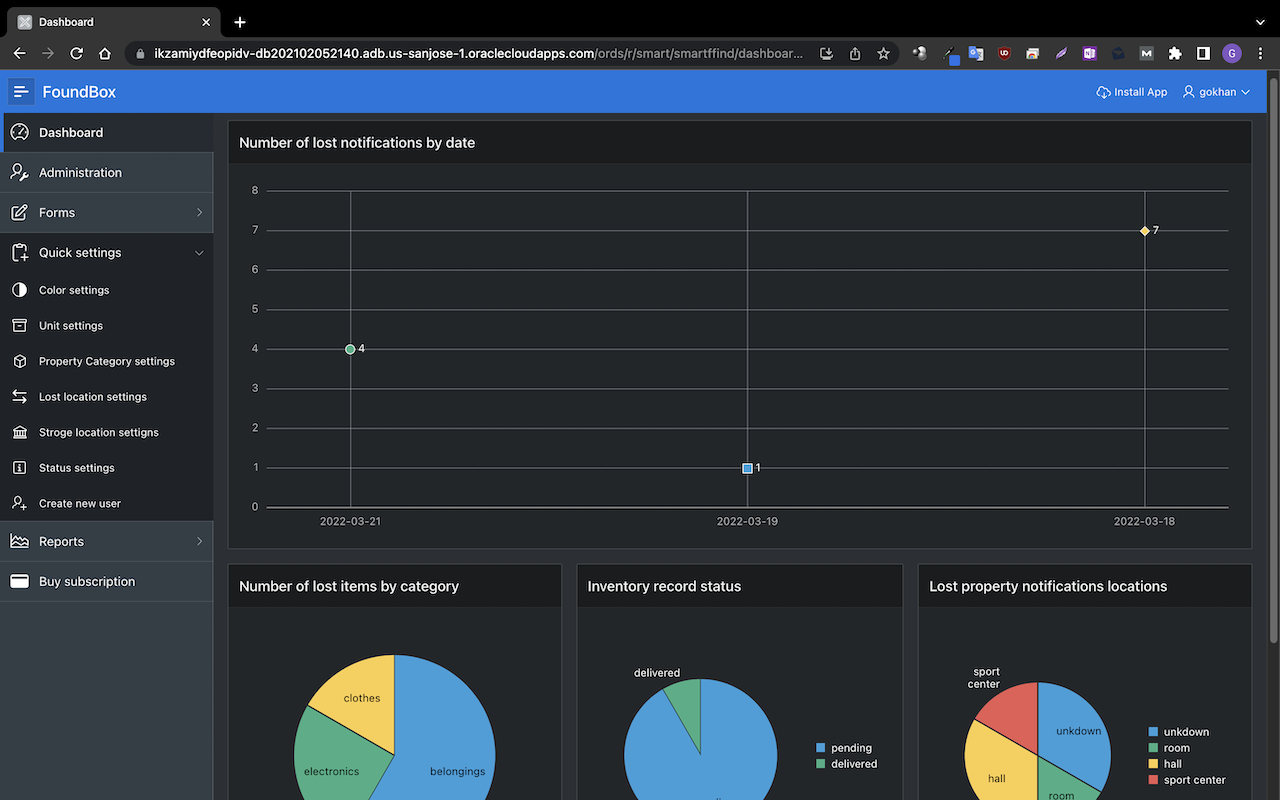Expand the Forms submenu chevron
The height and width of the screenshot is (800, 1280).
[x=199, y=213]
